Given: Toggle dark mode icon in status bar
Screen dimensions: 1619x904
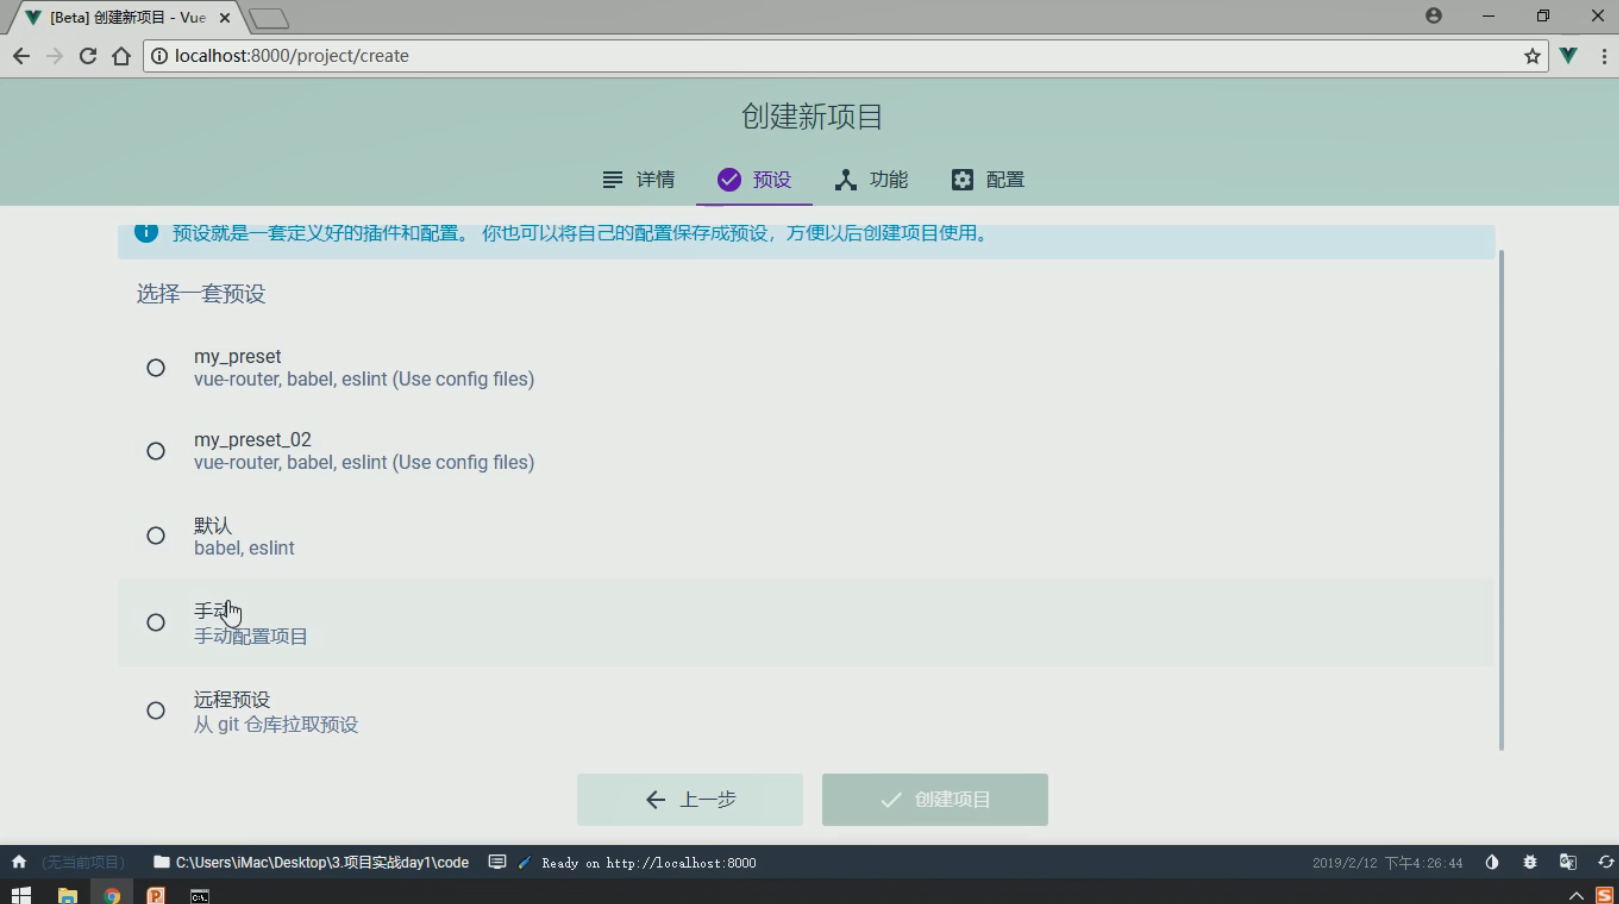Looking at the screenshot, I should tap(1492, 862).
